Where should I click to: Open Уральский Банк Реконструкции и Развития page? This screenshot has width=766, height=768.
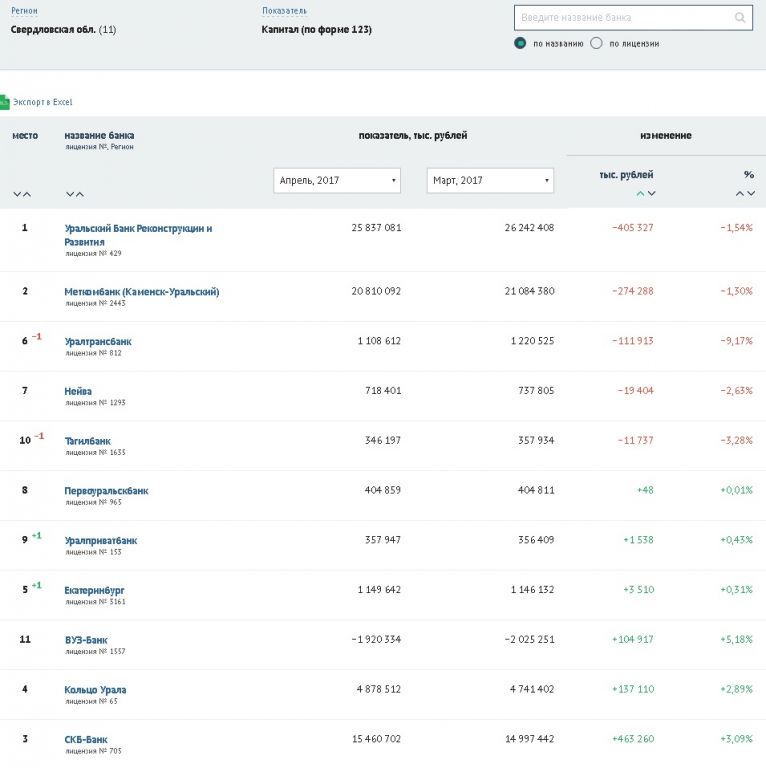138,234
